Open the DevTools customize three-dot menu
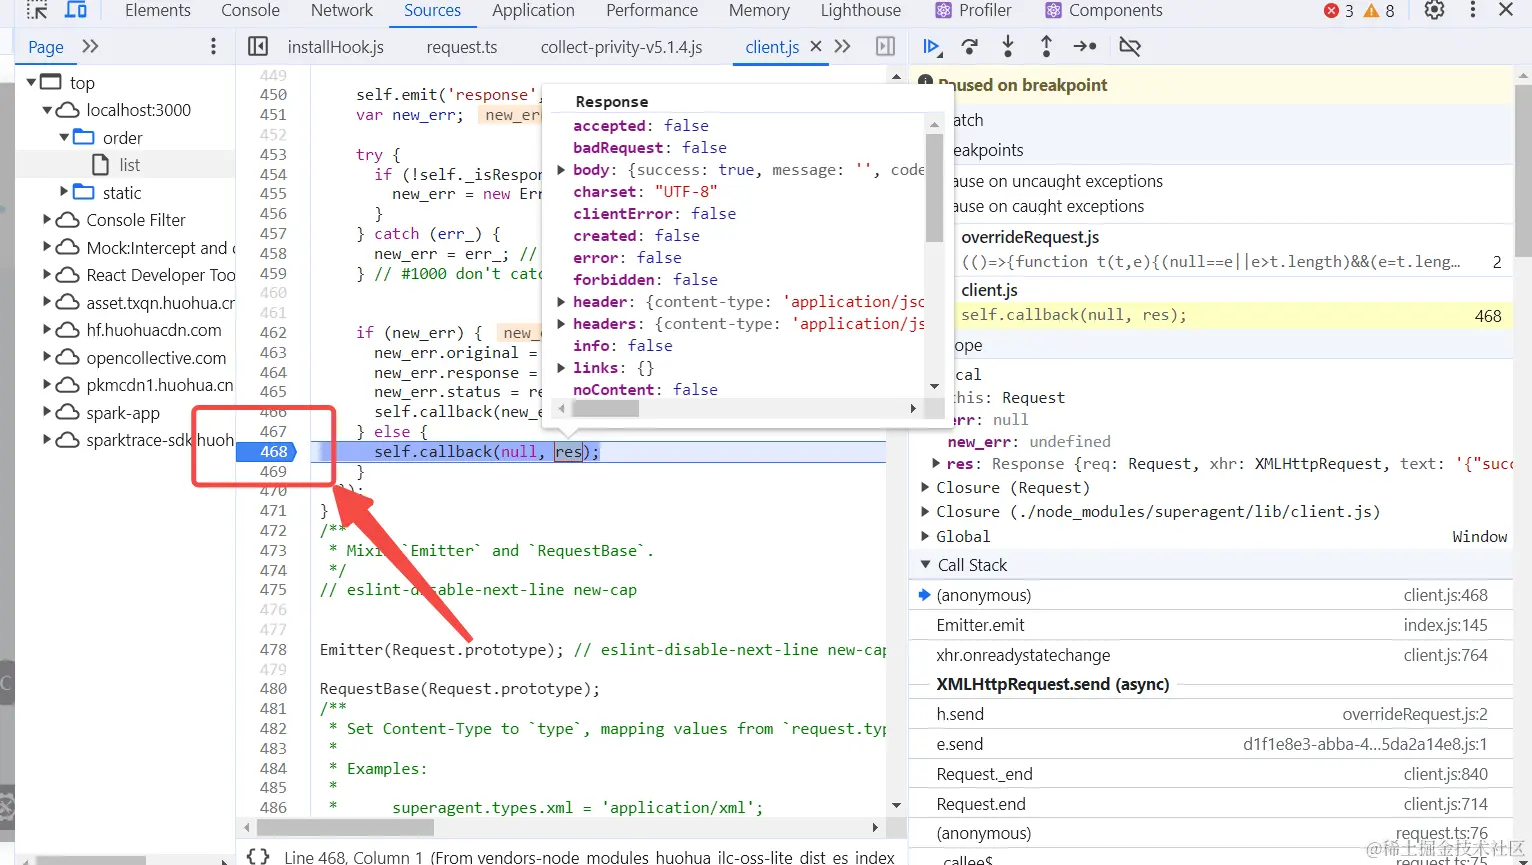The height and width of the screenshot is (865, 1532). [x=1473, y=10]
